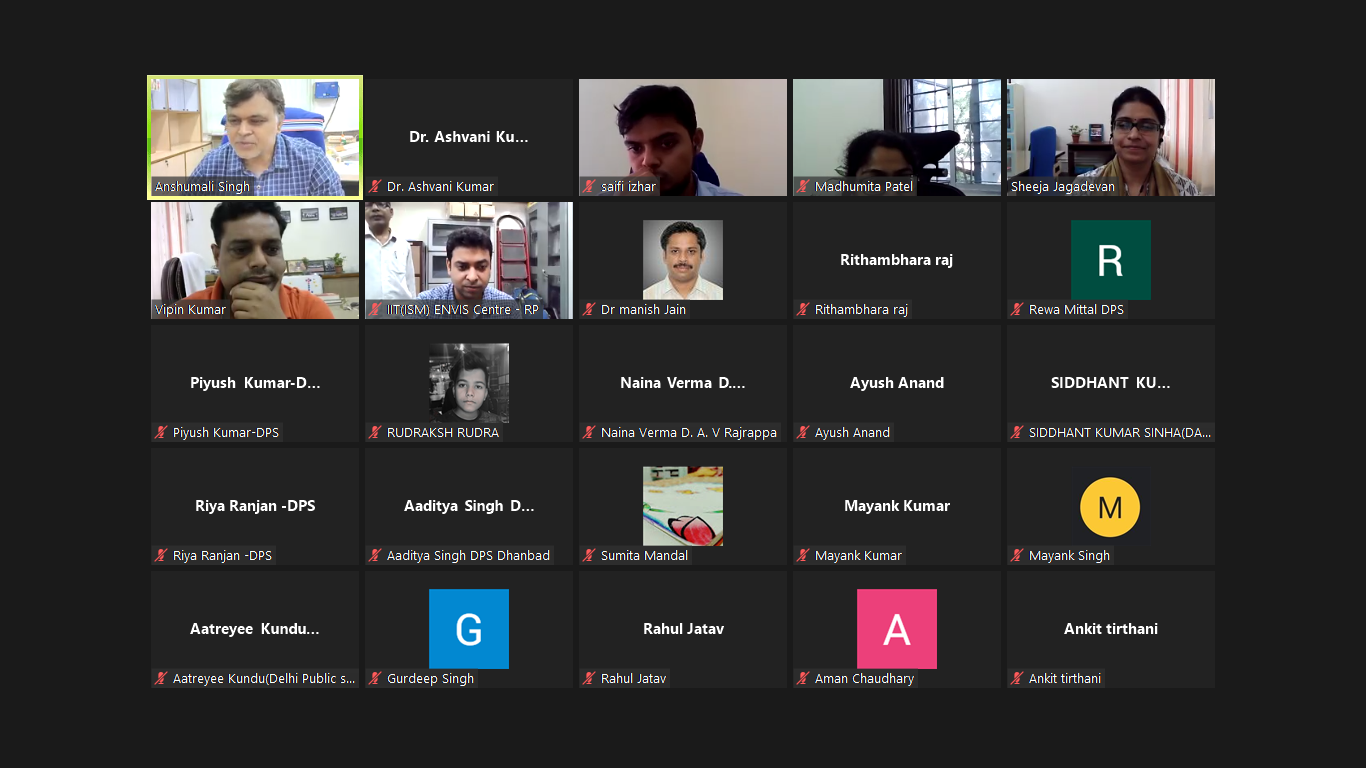Screen dimensions: 1366x768
Task: Click the large Aatreyee Kundu... tile name
Action: pos(255,629)
